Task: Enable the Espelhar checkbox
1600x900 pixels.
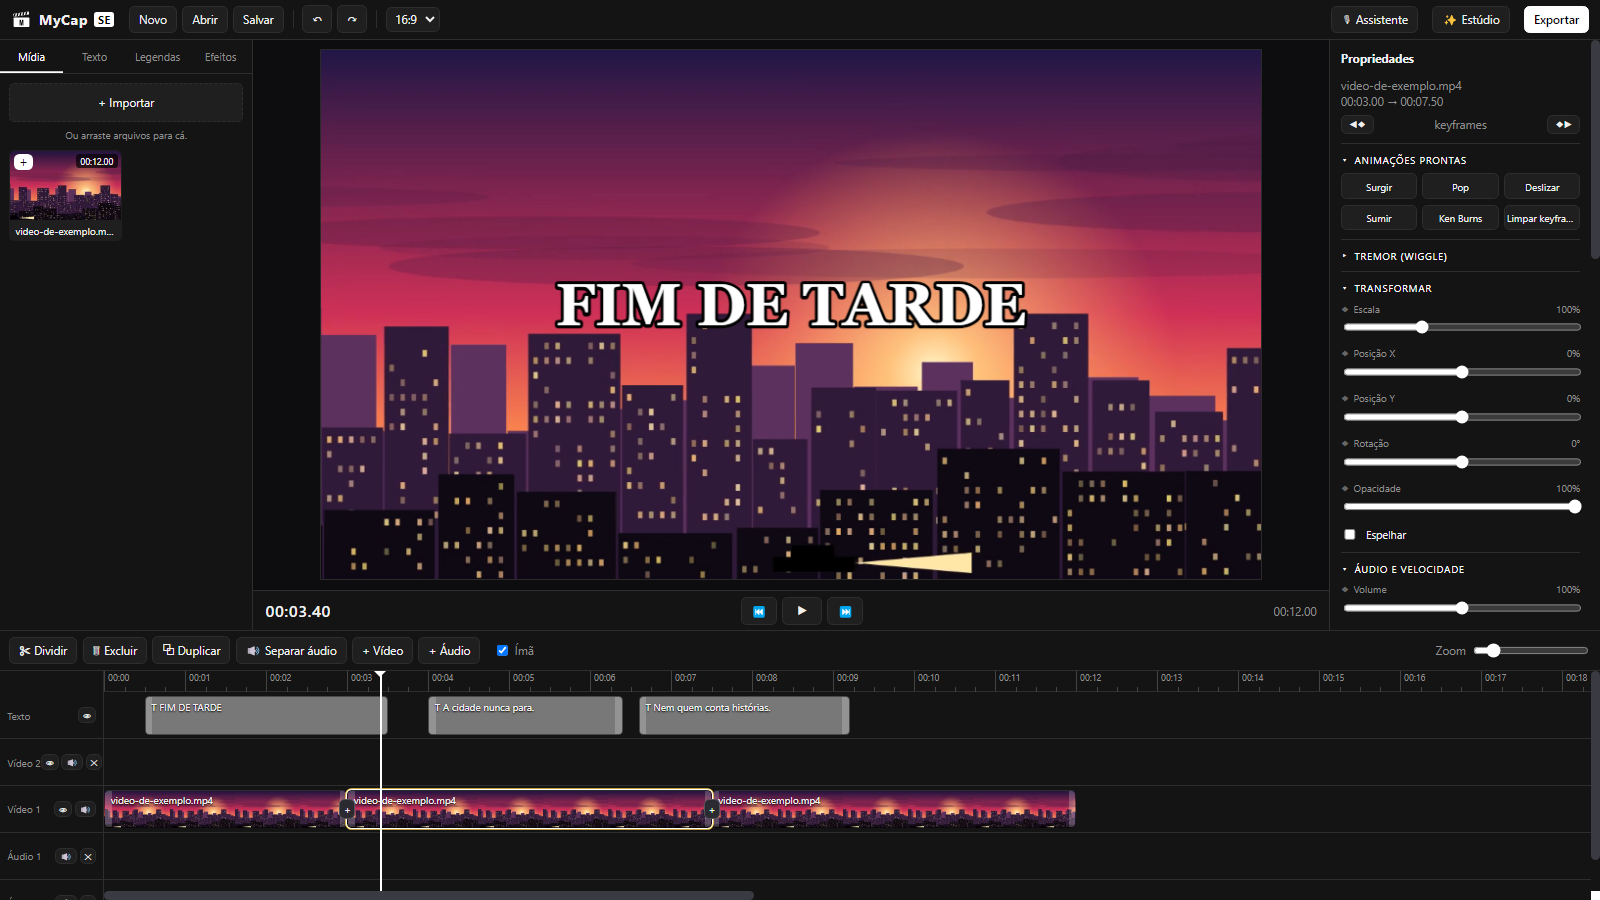Action: [1350, 535]
